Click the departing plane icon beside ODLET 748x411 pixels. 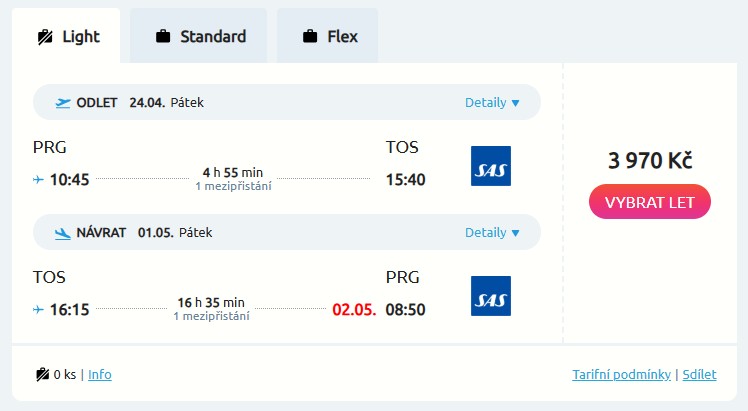point(64,102)
